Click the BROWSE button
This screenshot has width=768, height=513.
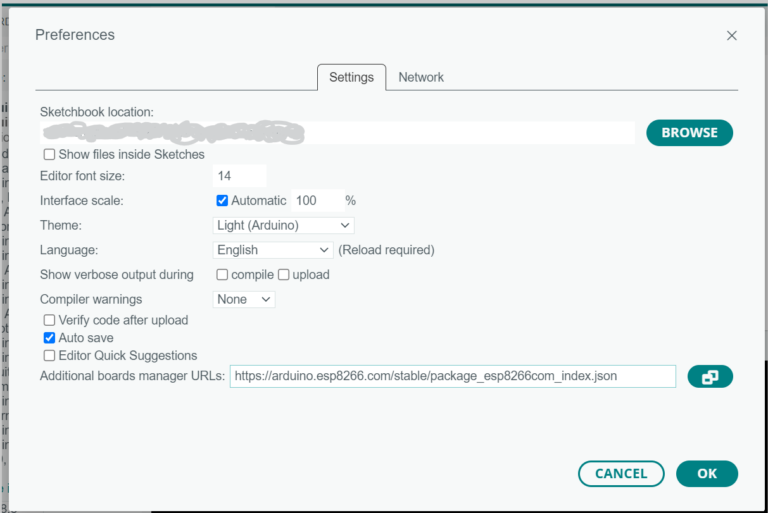point(689,132)
